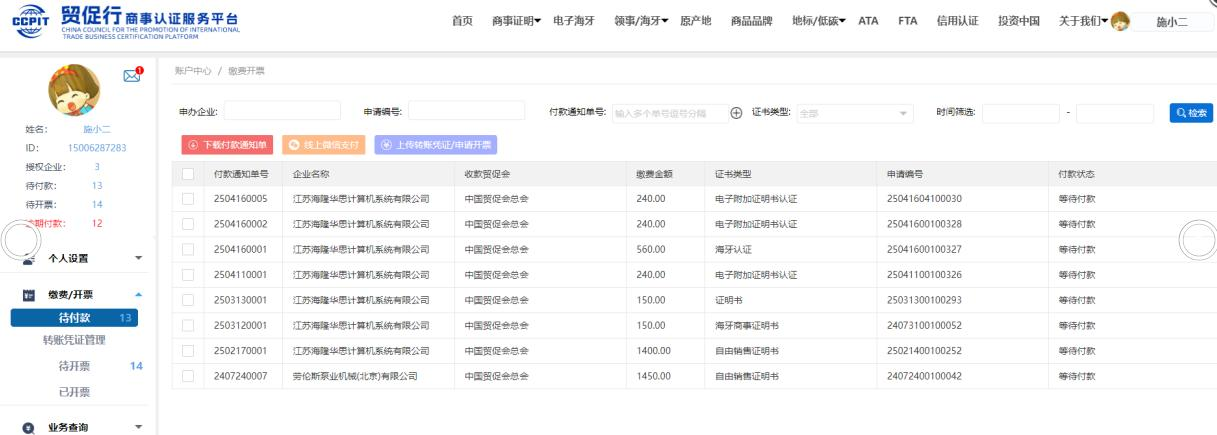The image size is (1217, 435).
Task: Open the 证书类型 dropdown
Action: pyautogui.click(x=855, y=113)
